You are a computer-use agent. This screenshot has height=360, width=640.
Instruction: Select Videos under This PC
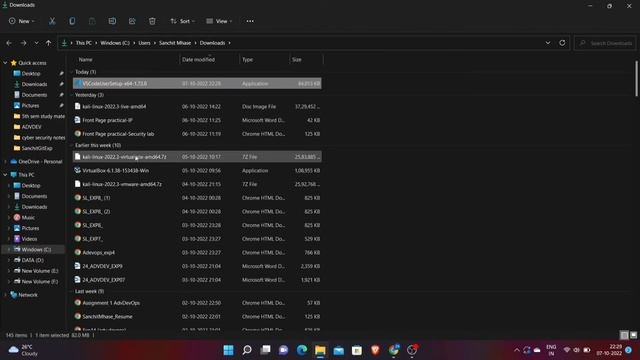click(x=29, y=239)
